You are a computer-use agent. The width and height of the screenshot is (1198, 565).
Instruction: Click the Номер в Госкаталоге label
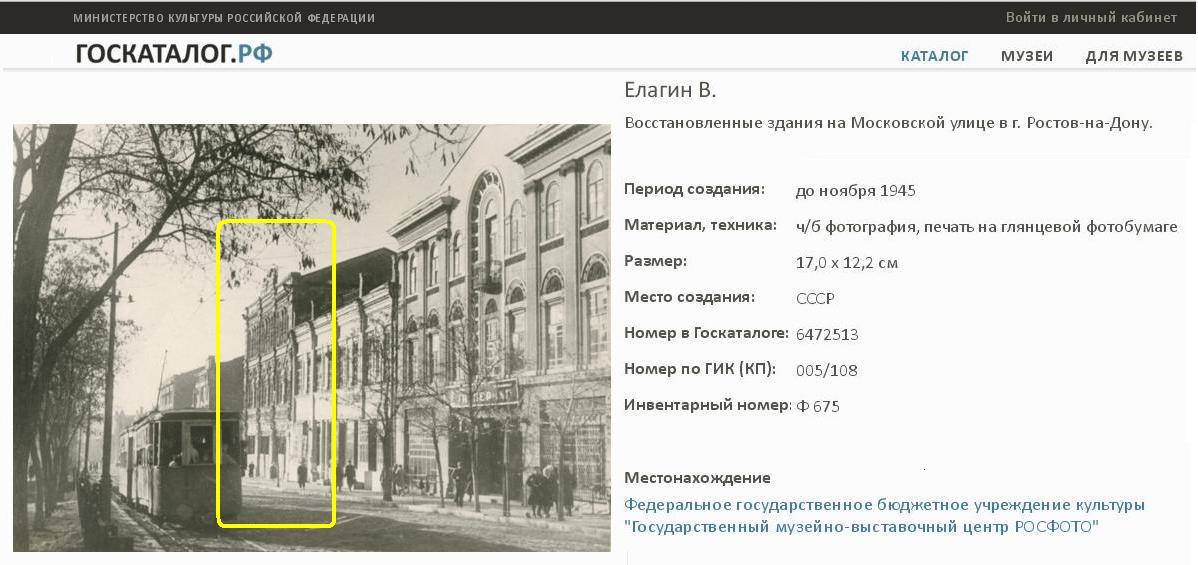pyautogui.click(x=707, y=333)
